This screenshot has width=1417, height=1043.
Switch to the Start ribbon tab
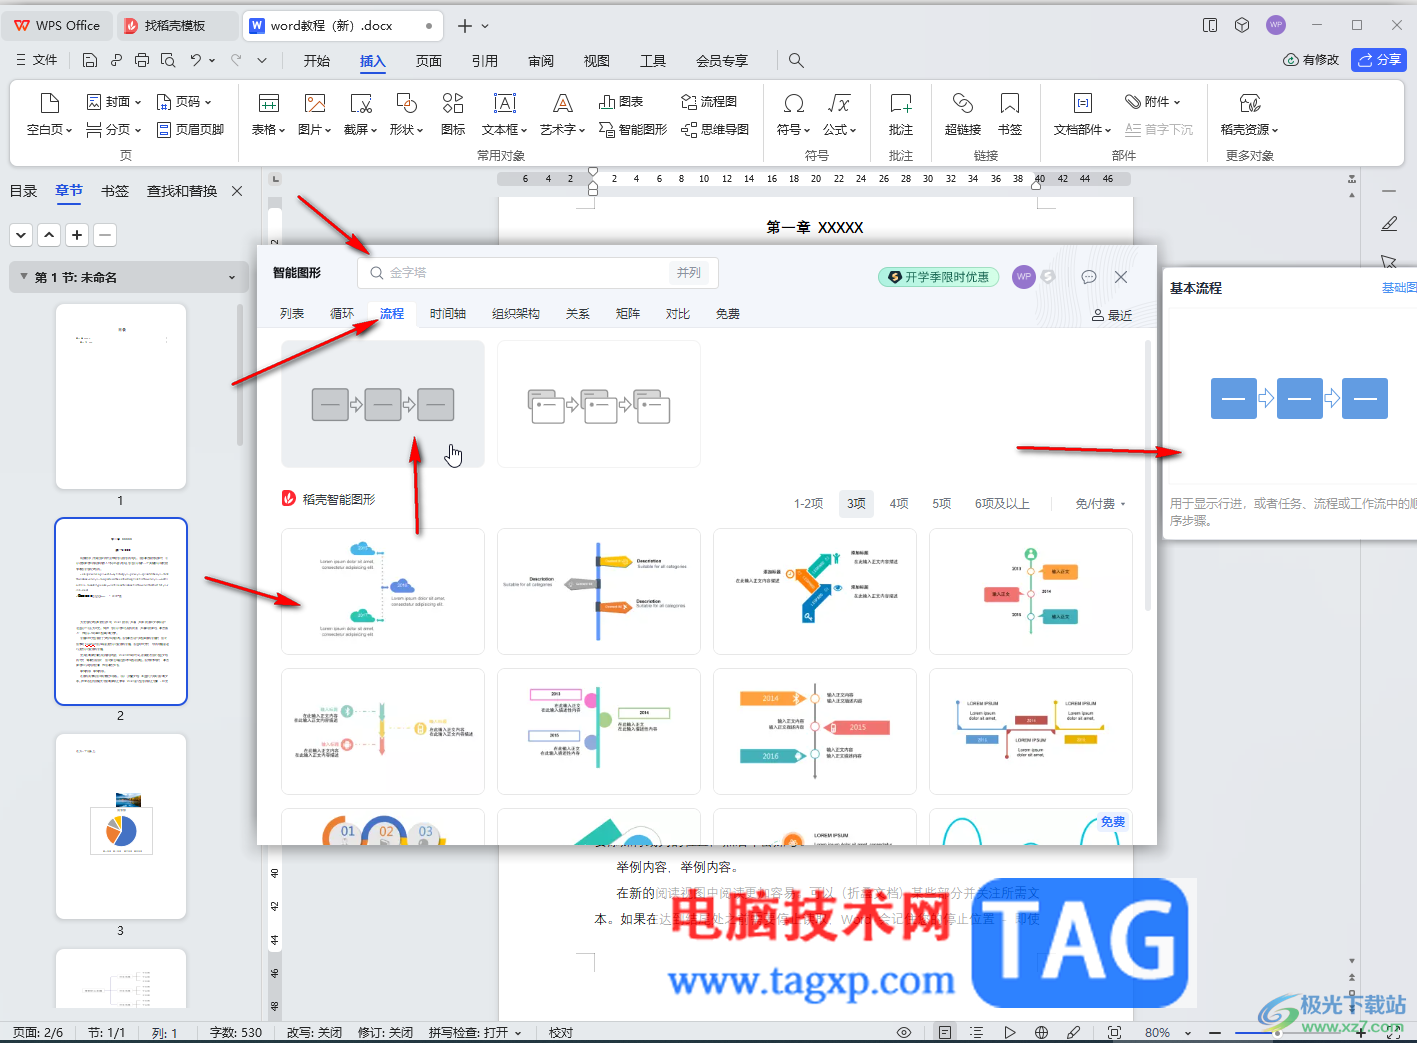pyautogui.click(x=317, y=61)
